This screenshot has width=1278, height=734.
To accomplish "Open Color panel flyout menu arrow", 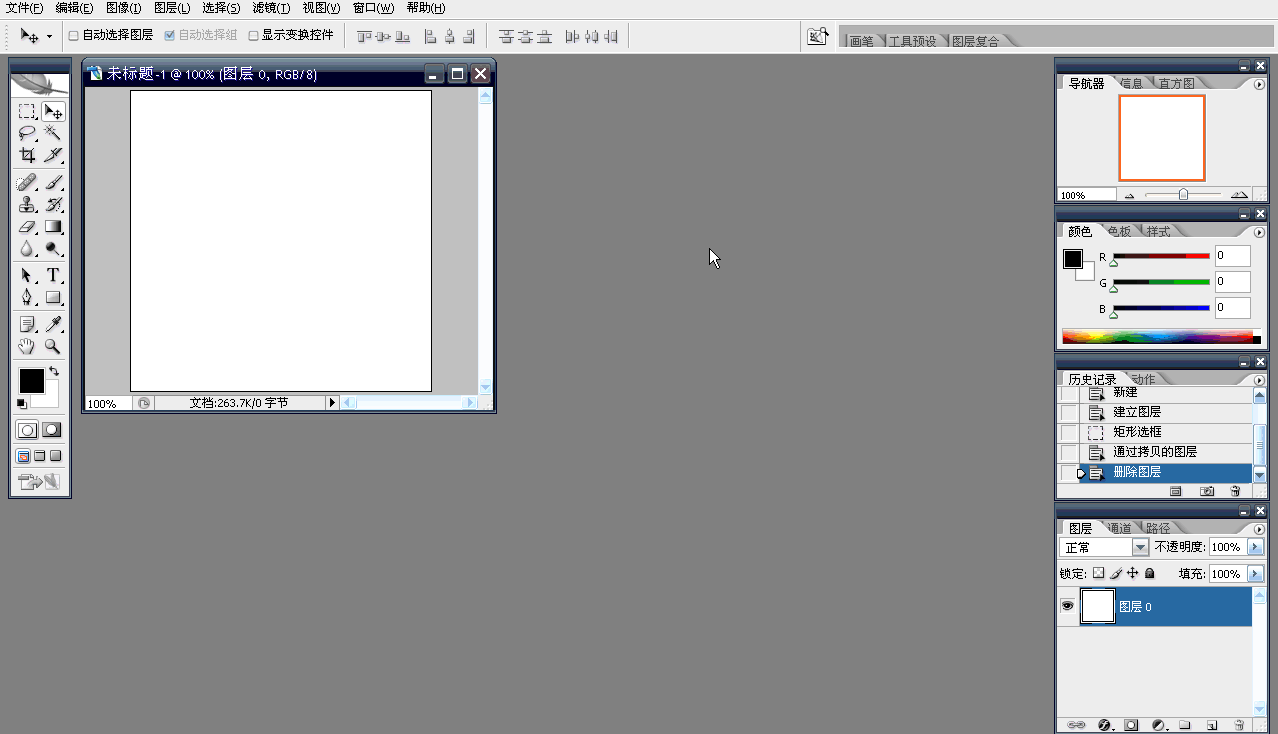I will click(x=1260, y=232).
